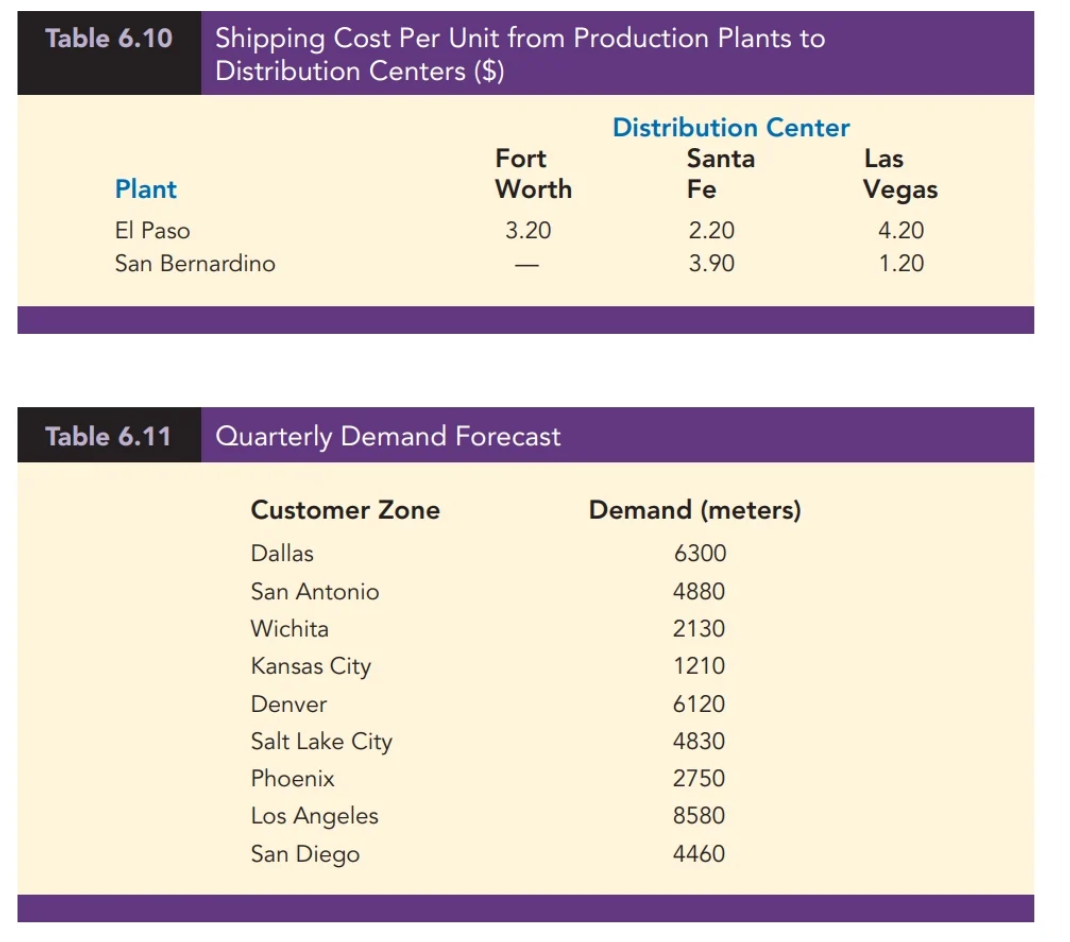Click the San Bernardino to Las Vegas cost 1.20

[x=900, y=264]
